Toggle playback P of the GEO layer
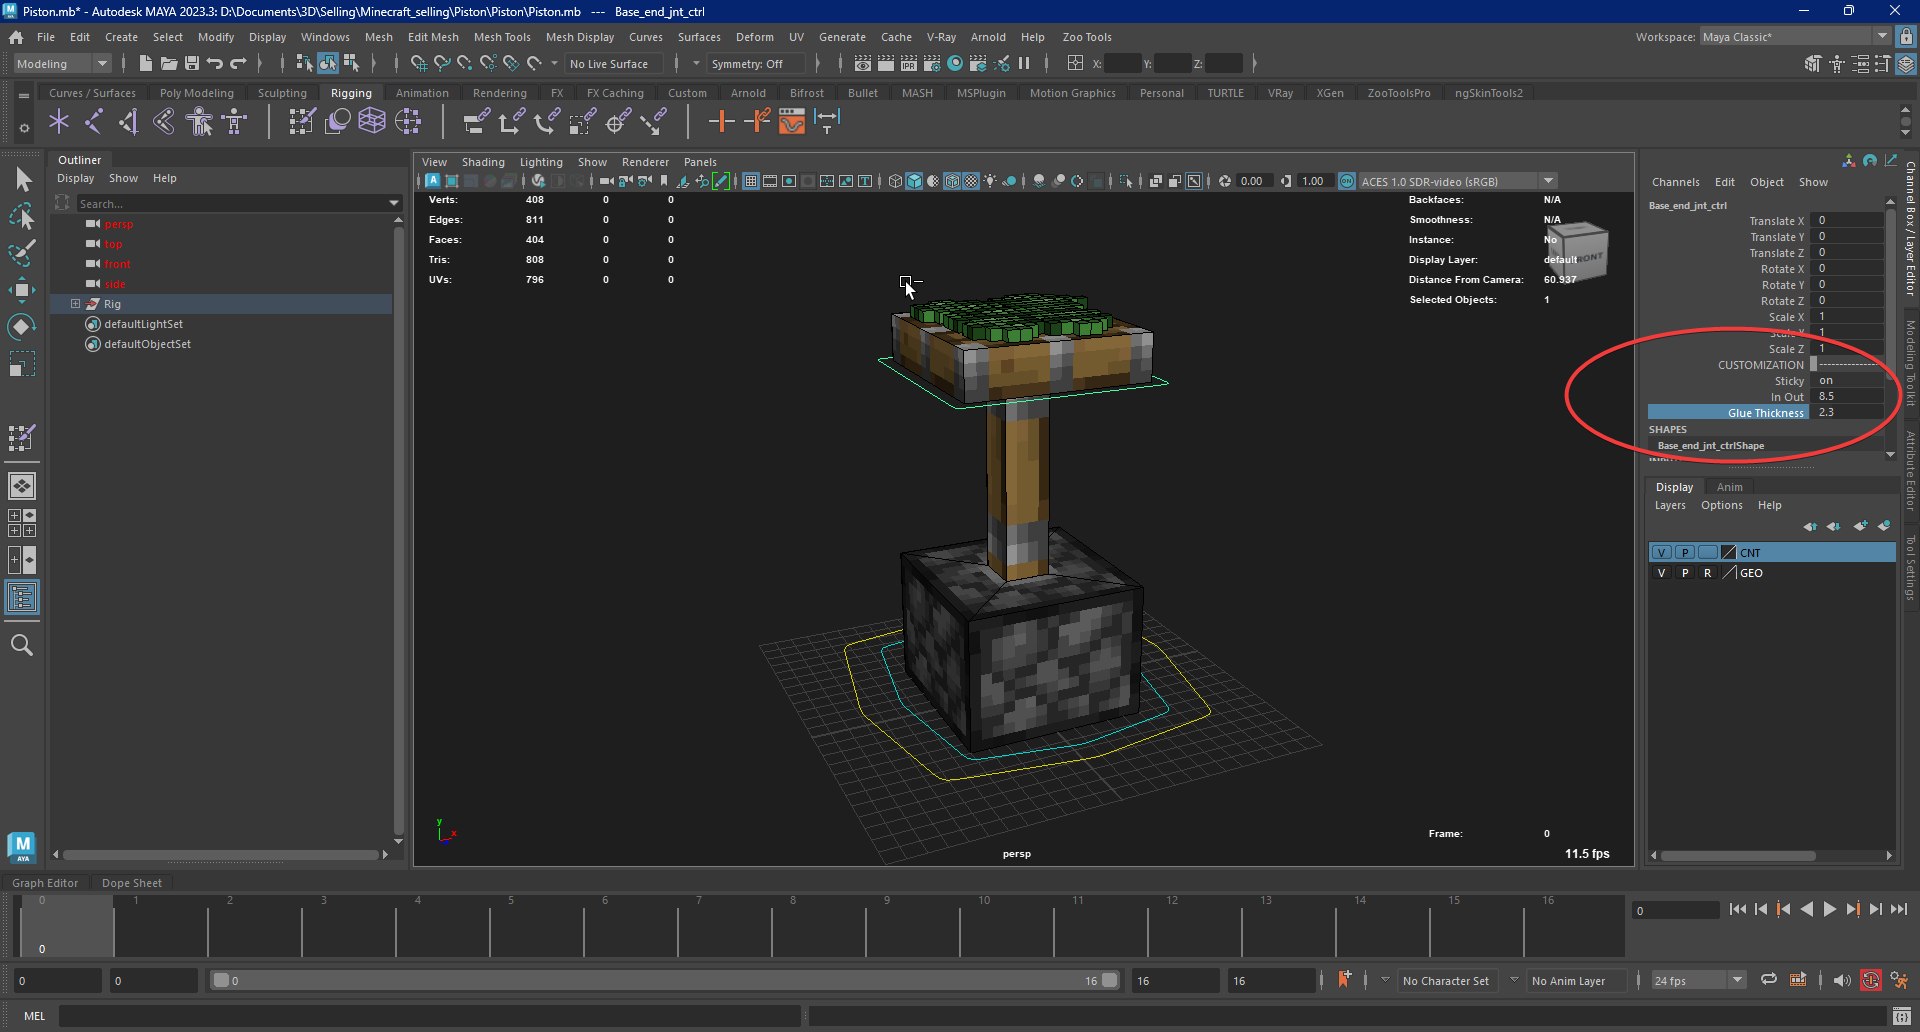Screen dimensions: 1920x1032 pyautogui.click(x=1685, y=573)
